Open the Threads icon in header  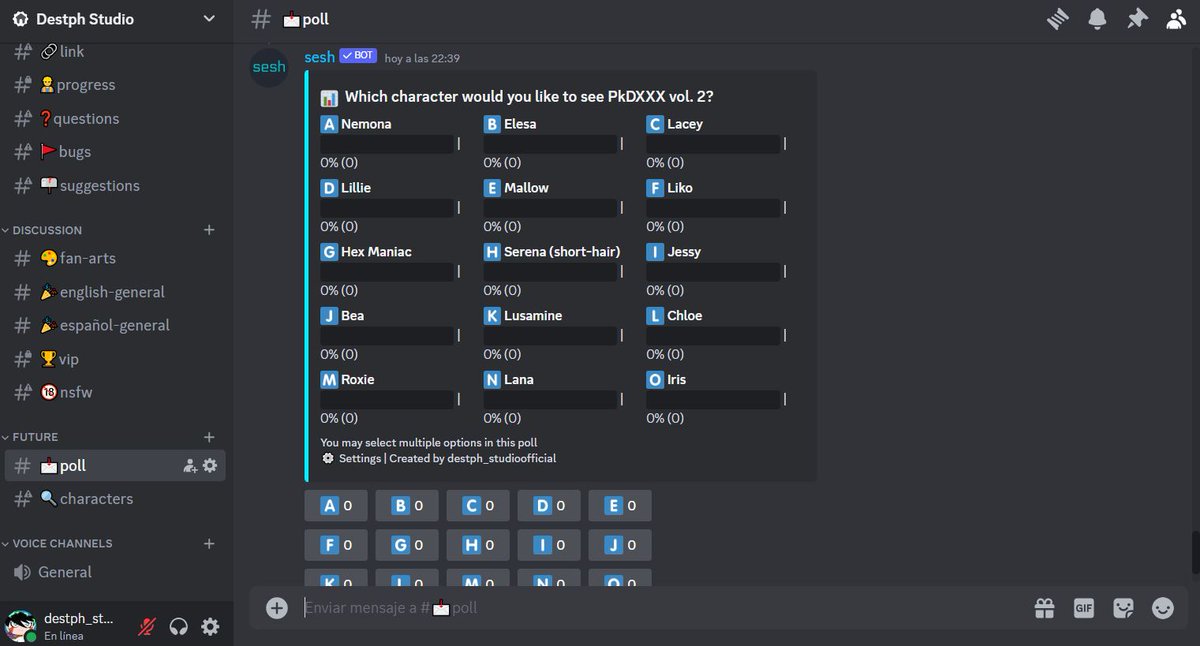click(x=1059, y=19)
